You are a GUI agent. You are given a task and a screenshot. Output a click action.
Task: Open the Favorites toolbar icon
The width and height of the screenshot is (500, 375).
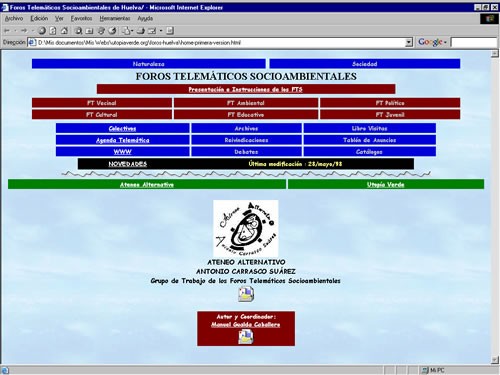(x=89, y=31)
